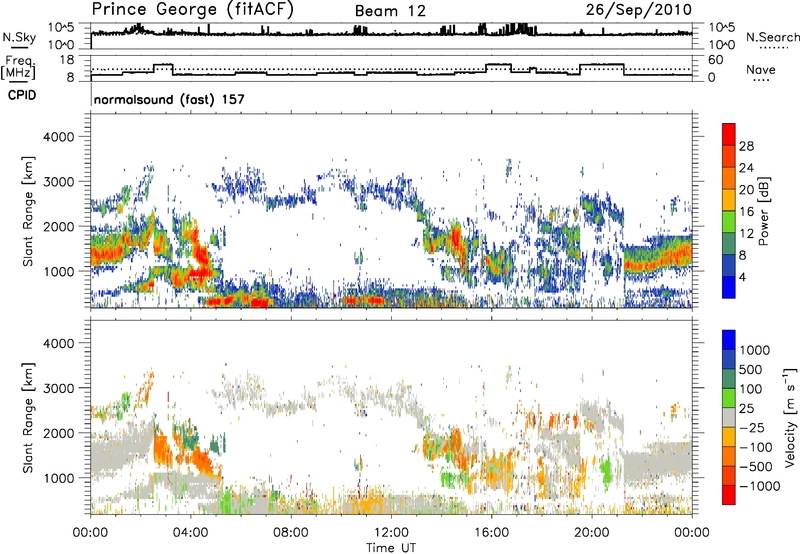This screenshot has height=554, width=800.
Task: Click the '04:00' time tick label
Action: [x=190, y=533]
